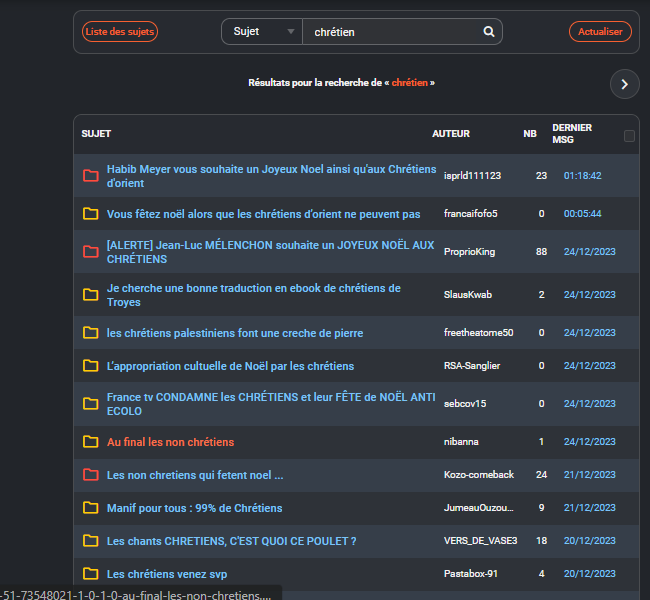This screenshot has width=650, height=600.
Task: Go to next results page arrow
Action: point(624,84)
